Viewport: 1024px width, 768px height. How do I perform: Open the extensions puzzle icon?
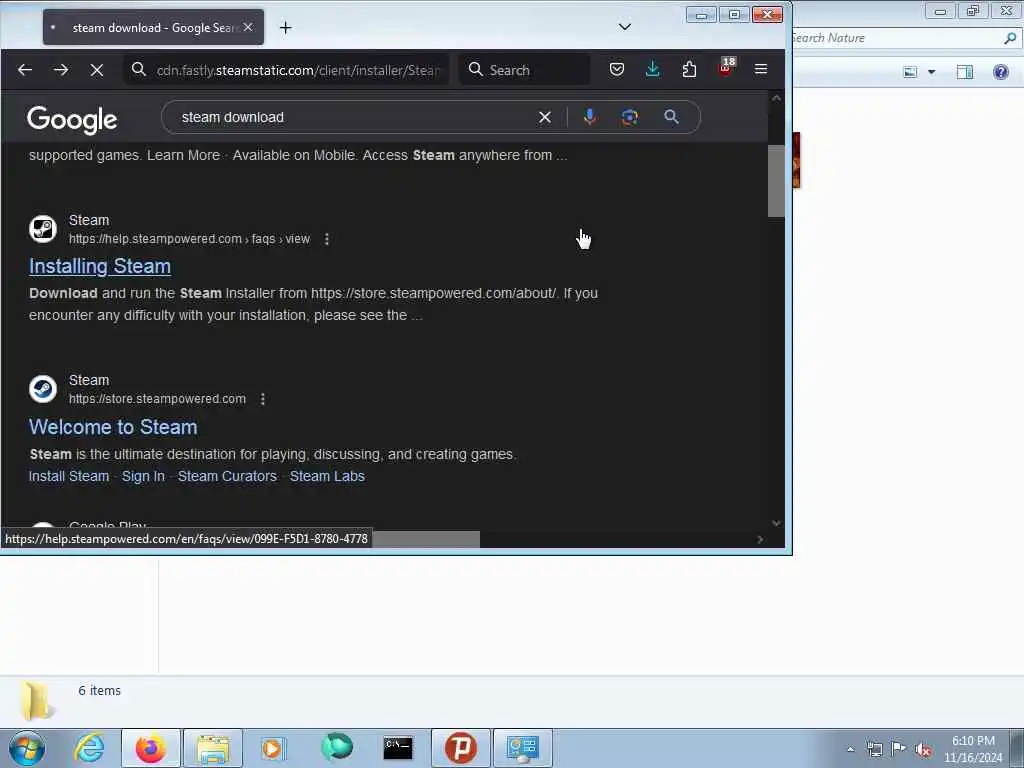pyautogui.click(x=689, y=69)
